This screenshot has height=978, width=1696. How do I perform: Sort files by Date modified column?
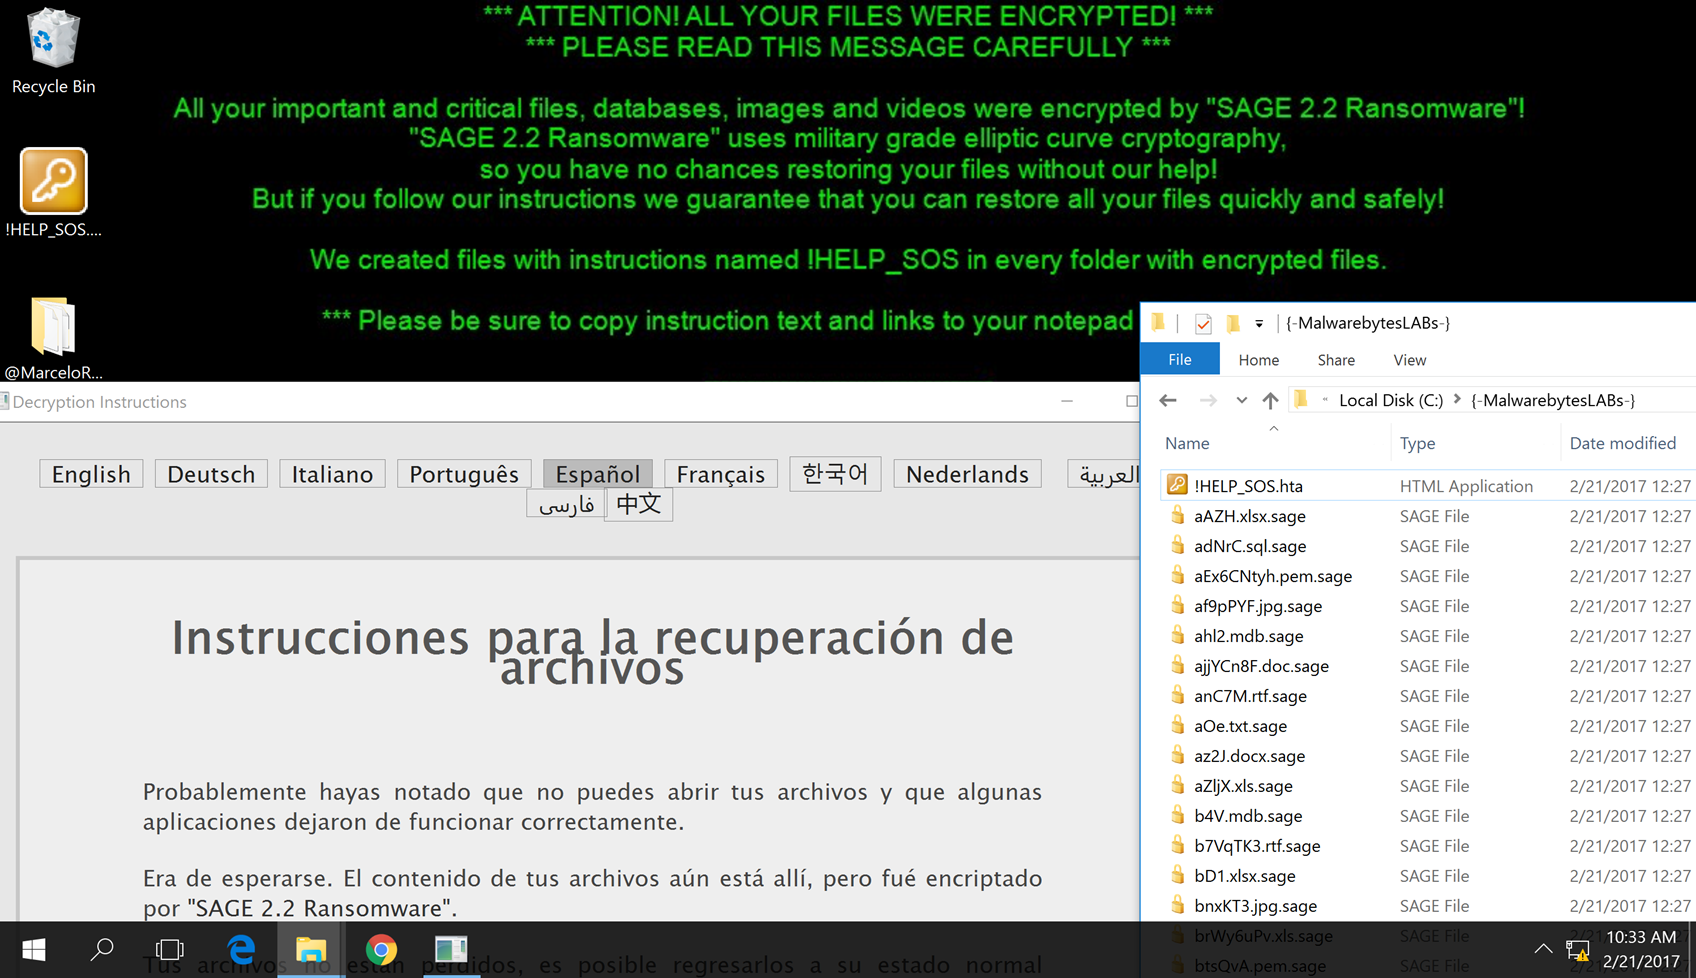tap(1623, 443)
